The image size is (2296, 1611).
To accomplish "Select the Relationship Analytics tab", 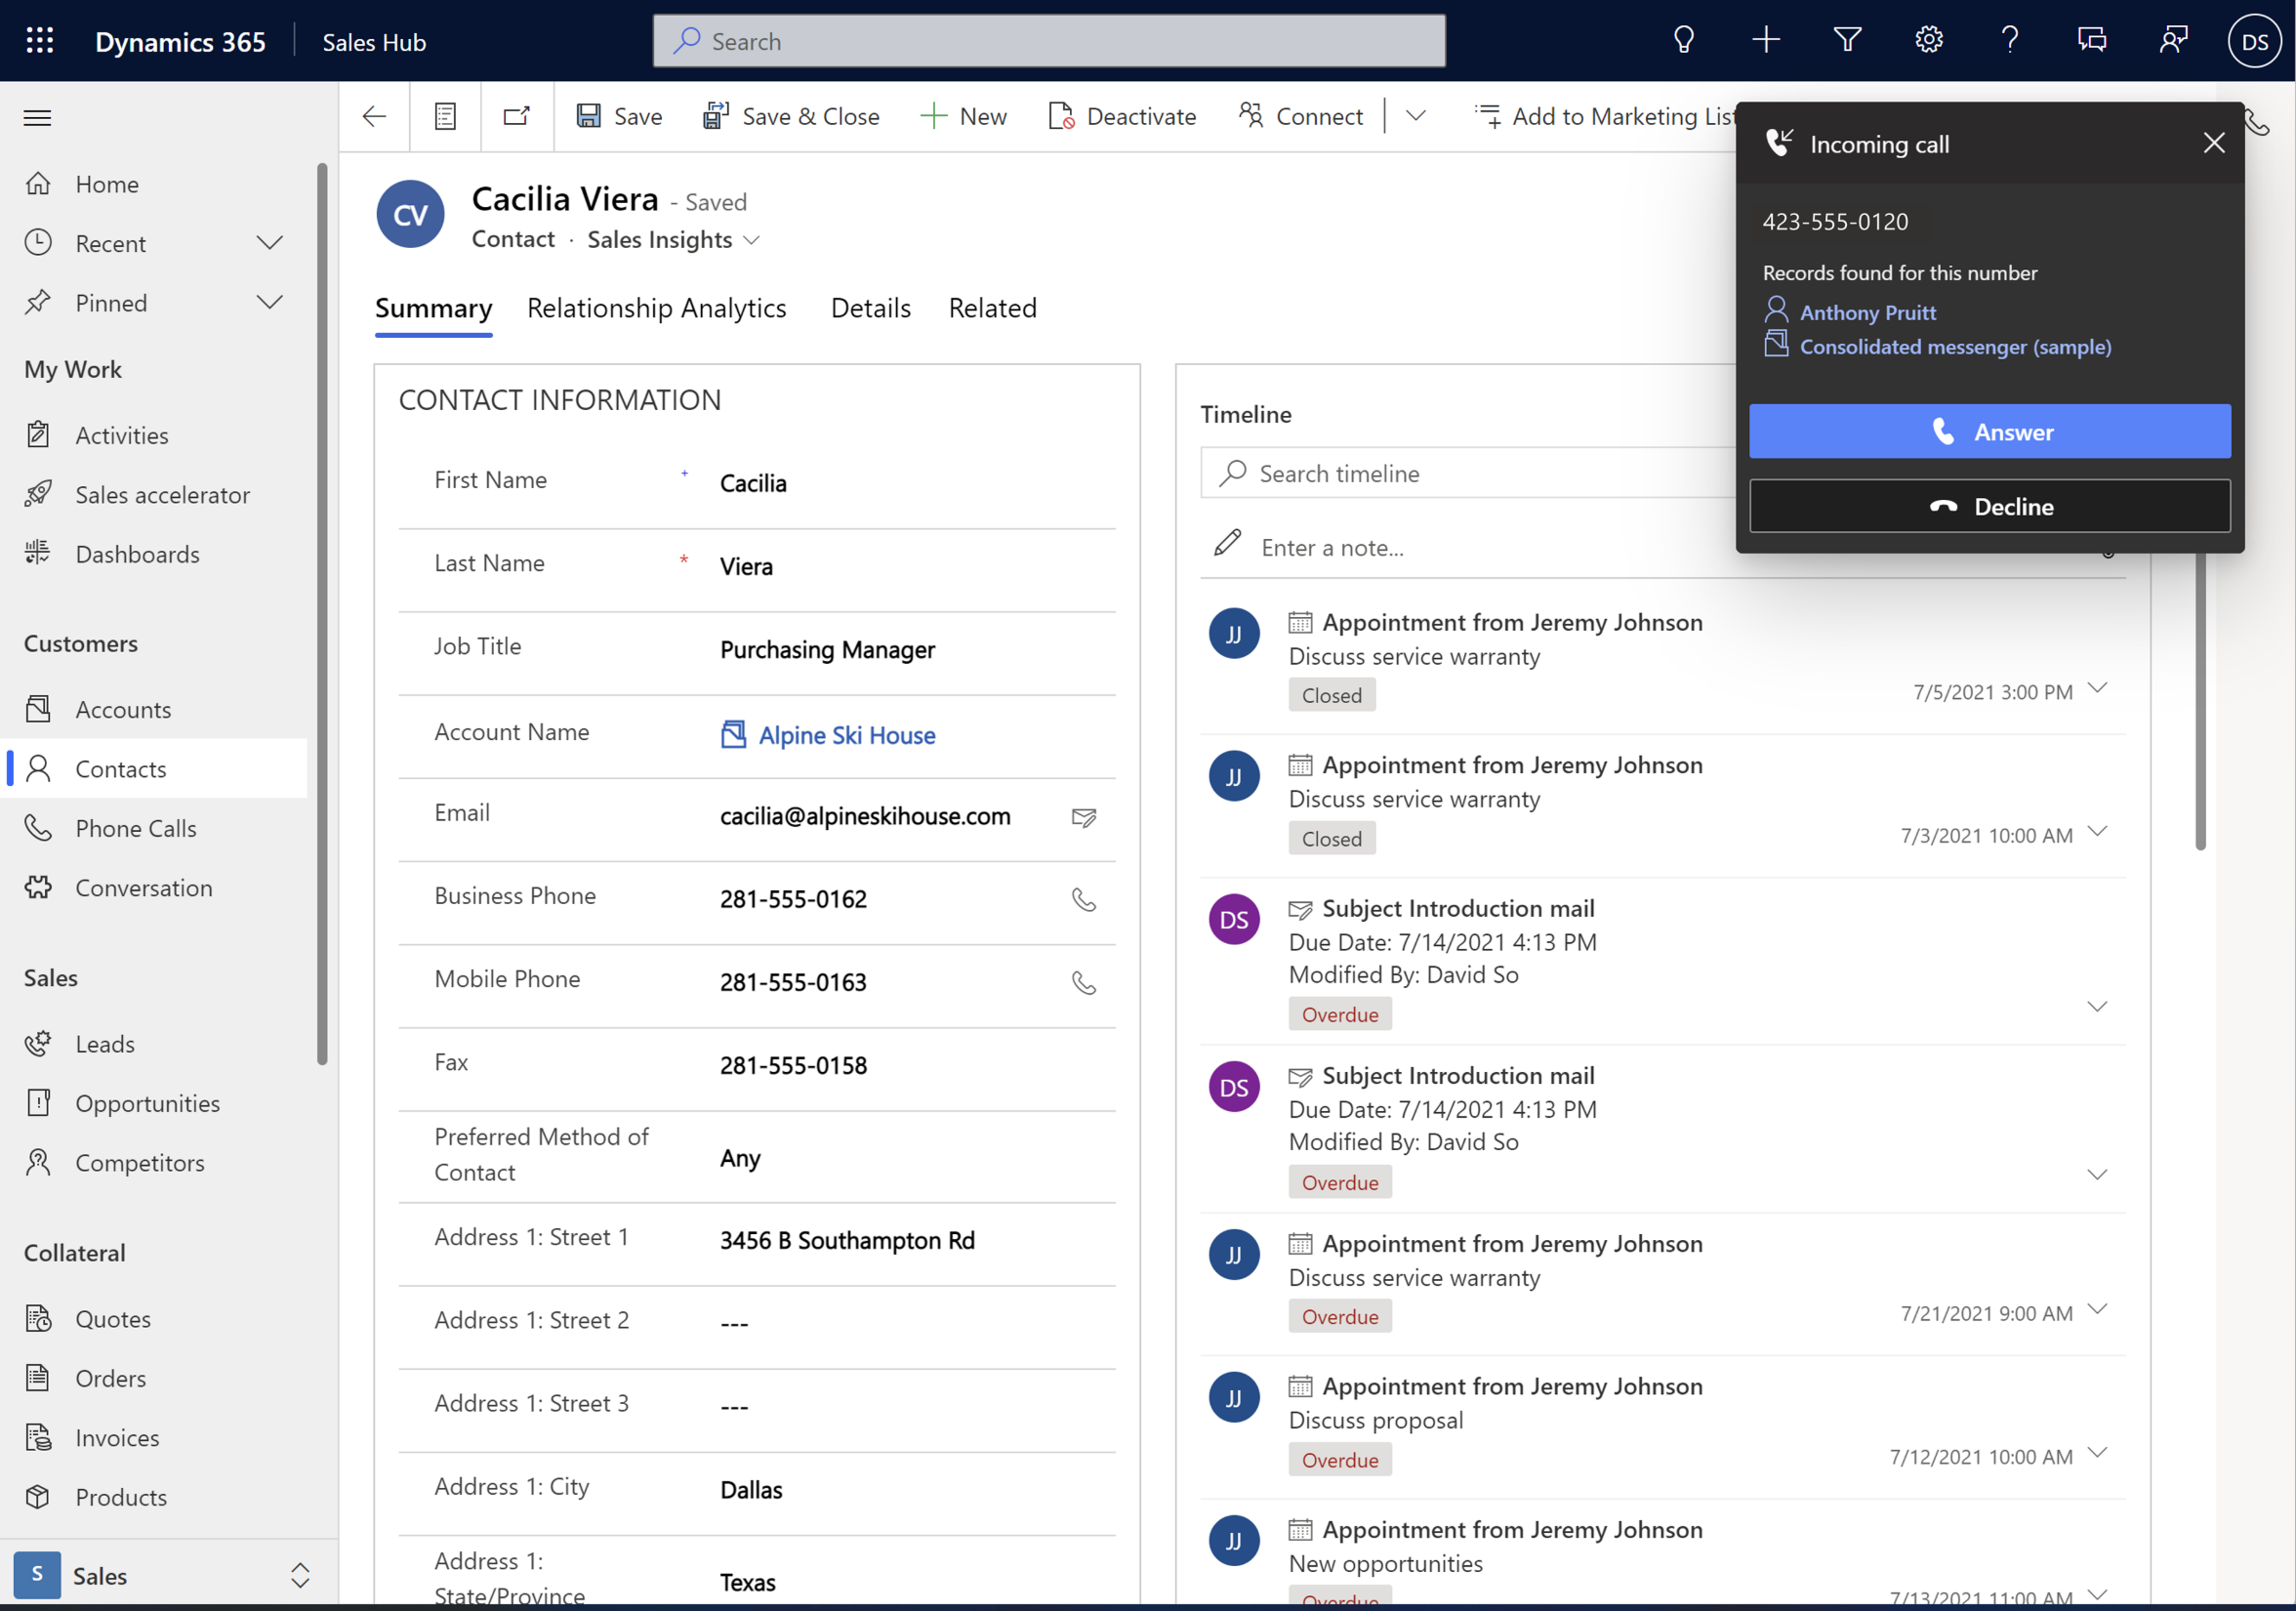I will (656, 308).
